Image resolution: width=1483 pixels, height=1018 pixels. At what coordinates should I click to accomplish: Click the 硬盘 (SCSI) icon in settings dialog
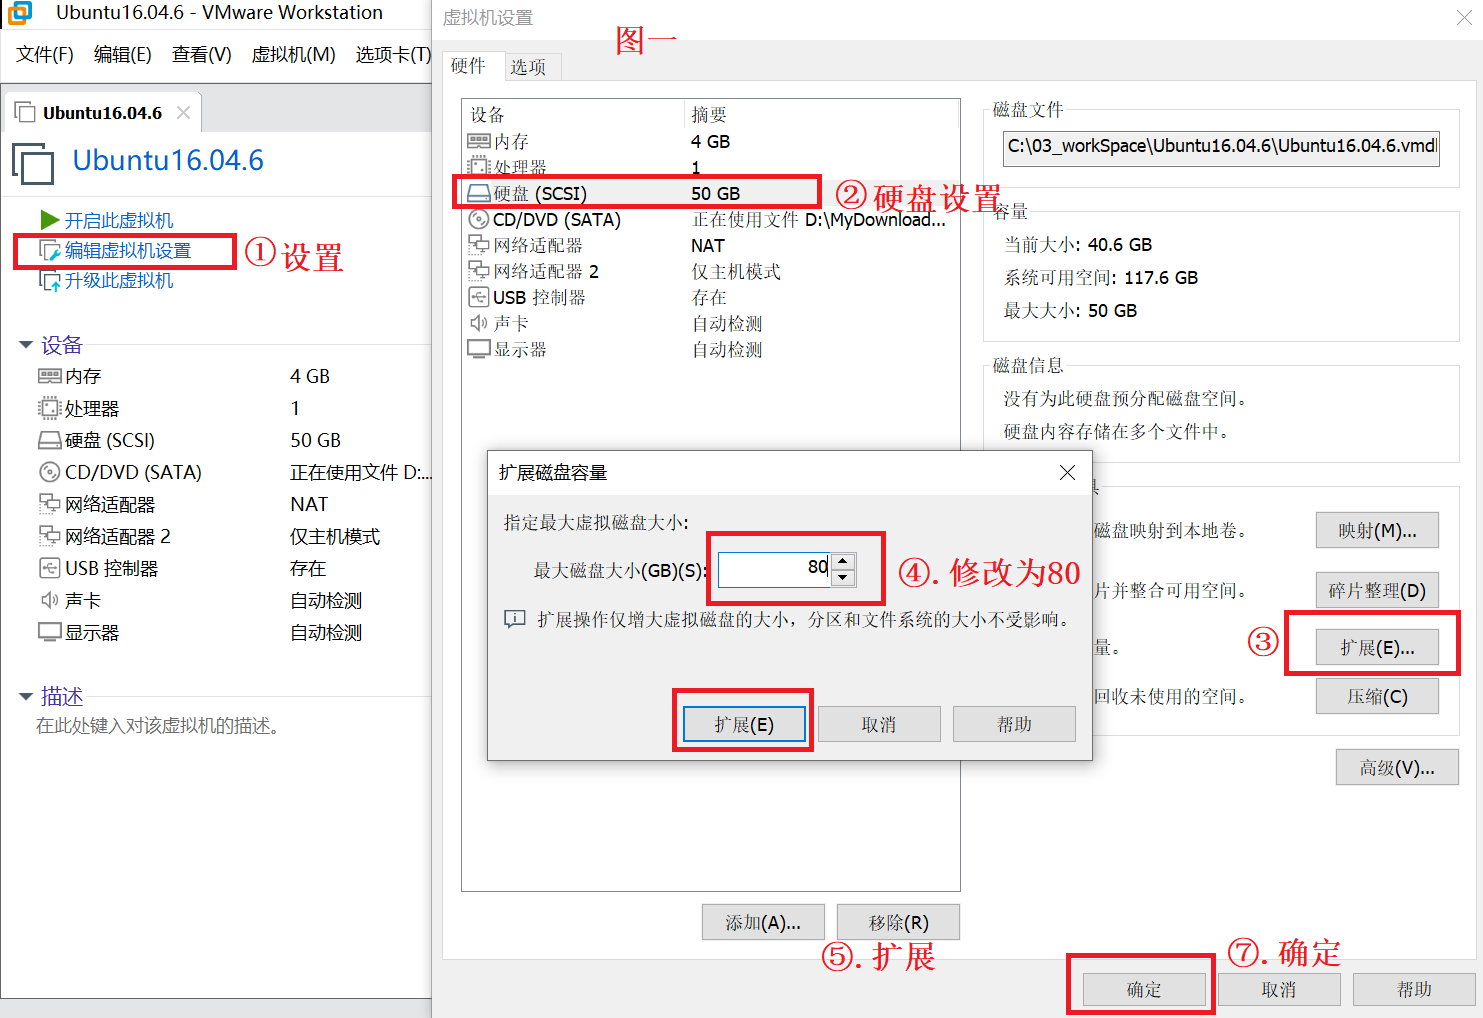(479, 193)
